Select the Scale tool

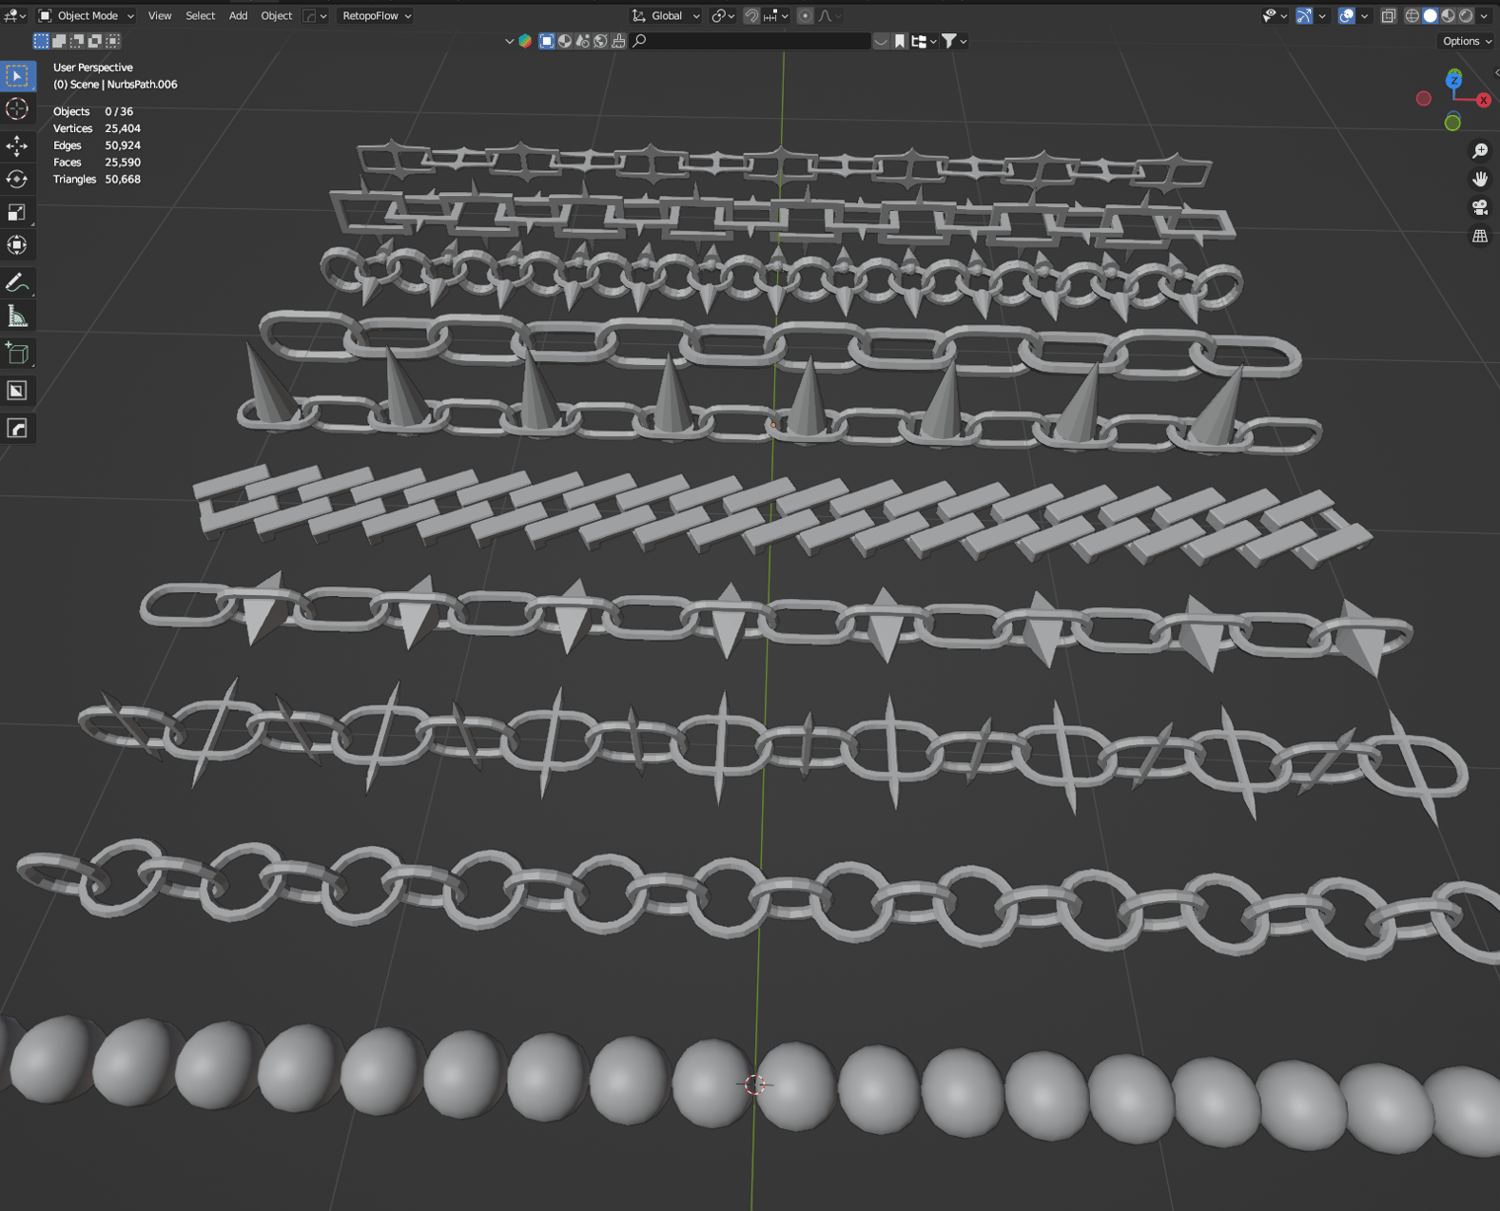(x=17, y=212)
